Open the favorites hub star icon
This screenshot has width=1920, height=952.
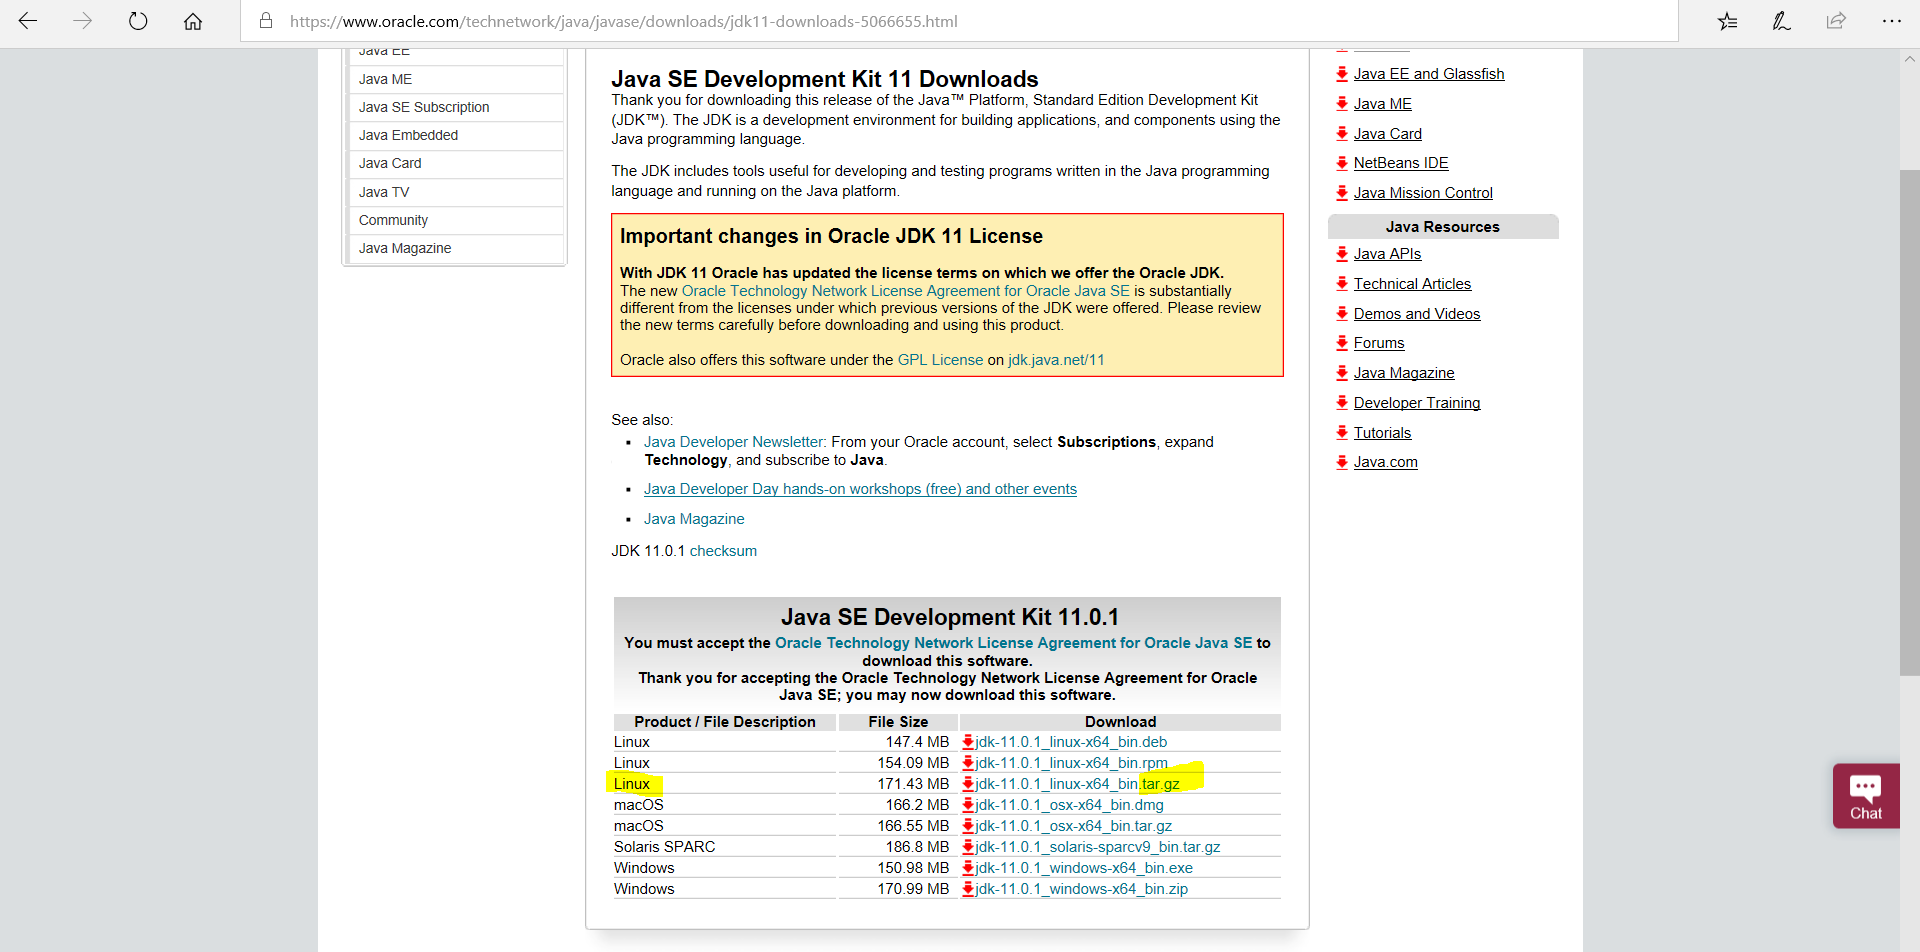click(x=1727, y=21)
